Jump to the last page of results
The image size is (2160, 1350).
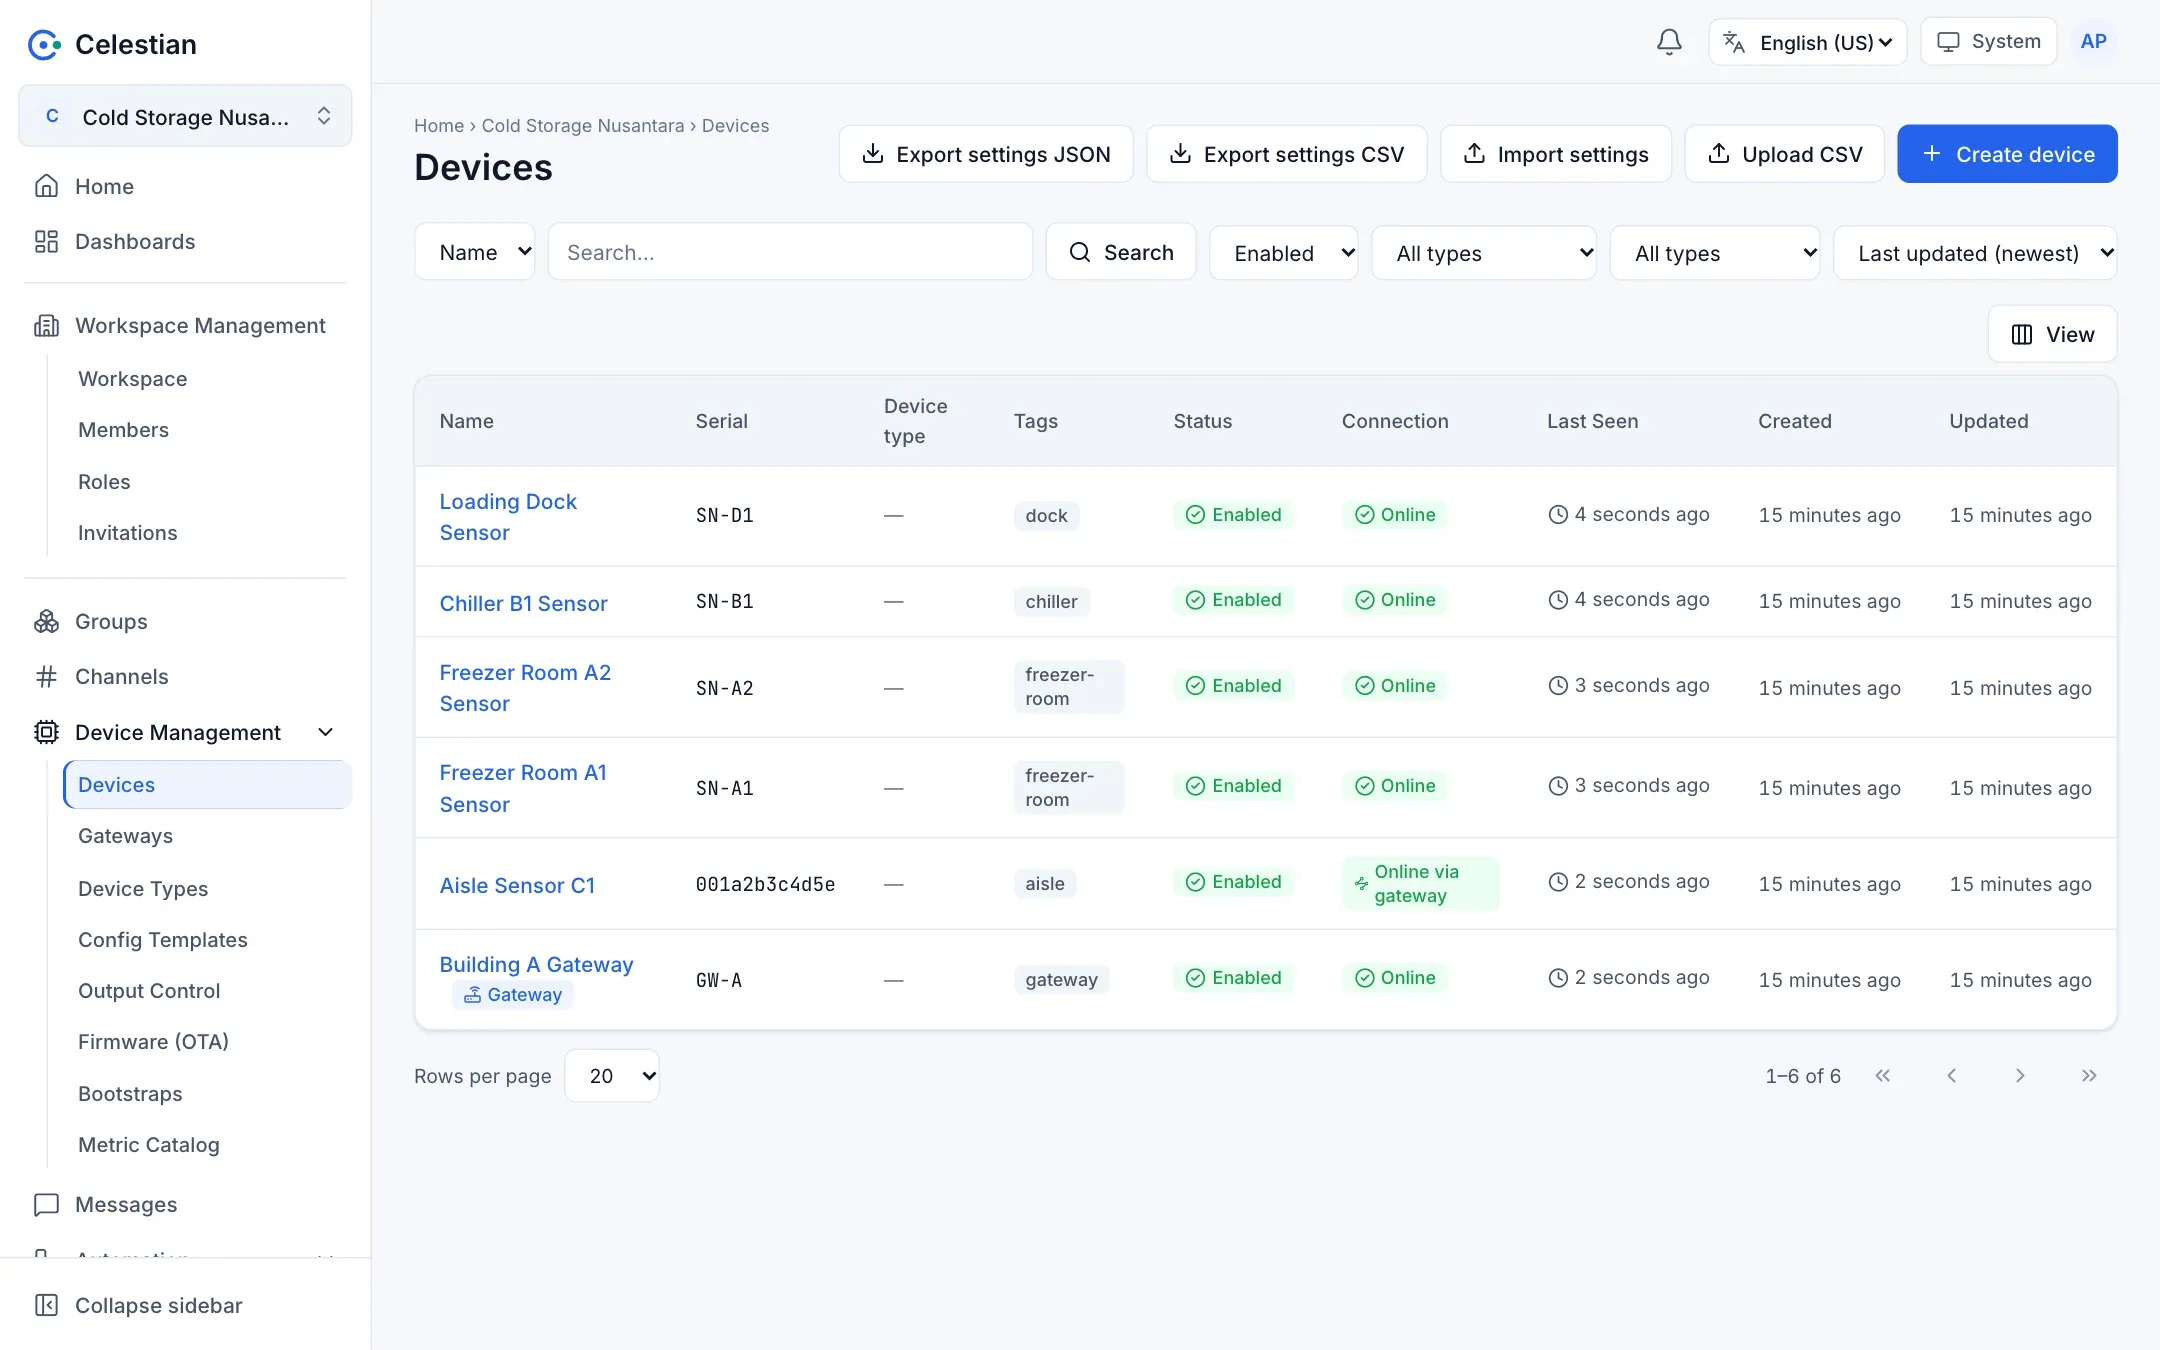pos(2089,1075)
